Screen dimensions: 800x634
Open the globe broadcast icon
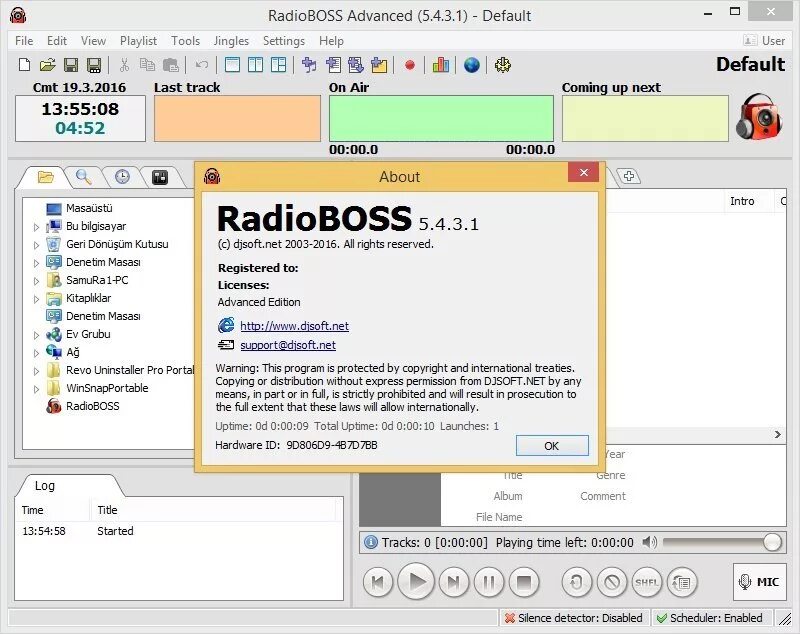(471, 65)
